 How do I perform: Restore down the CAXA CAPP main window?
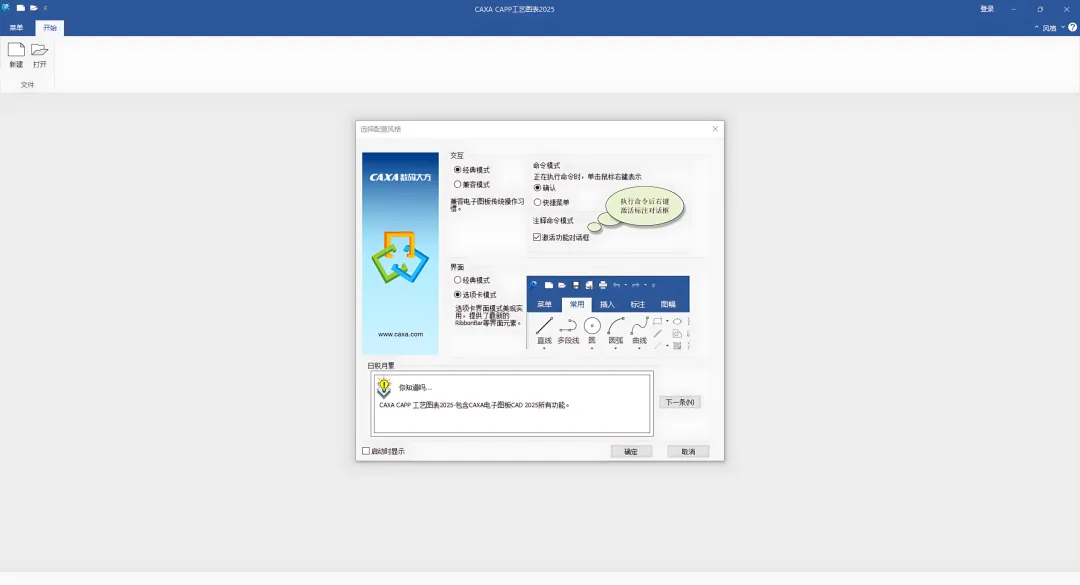(1040, 9)
